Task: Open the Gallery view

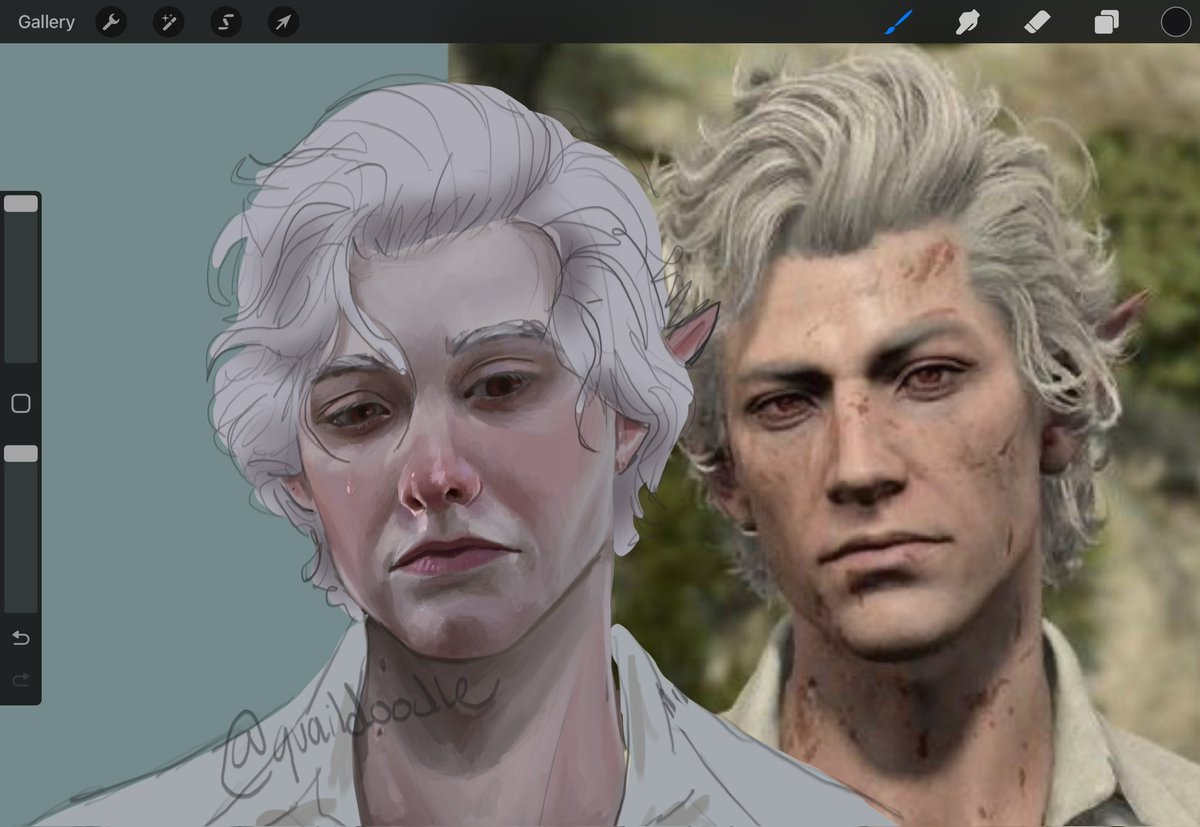Action: (x=46, y=22)
